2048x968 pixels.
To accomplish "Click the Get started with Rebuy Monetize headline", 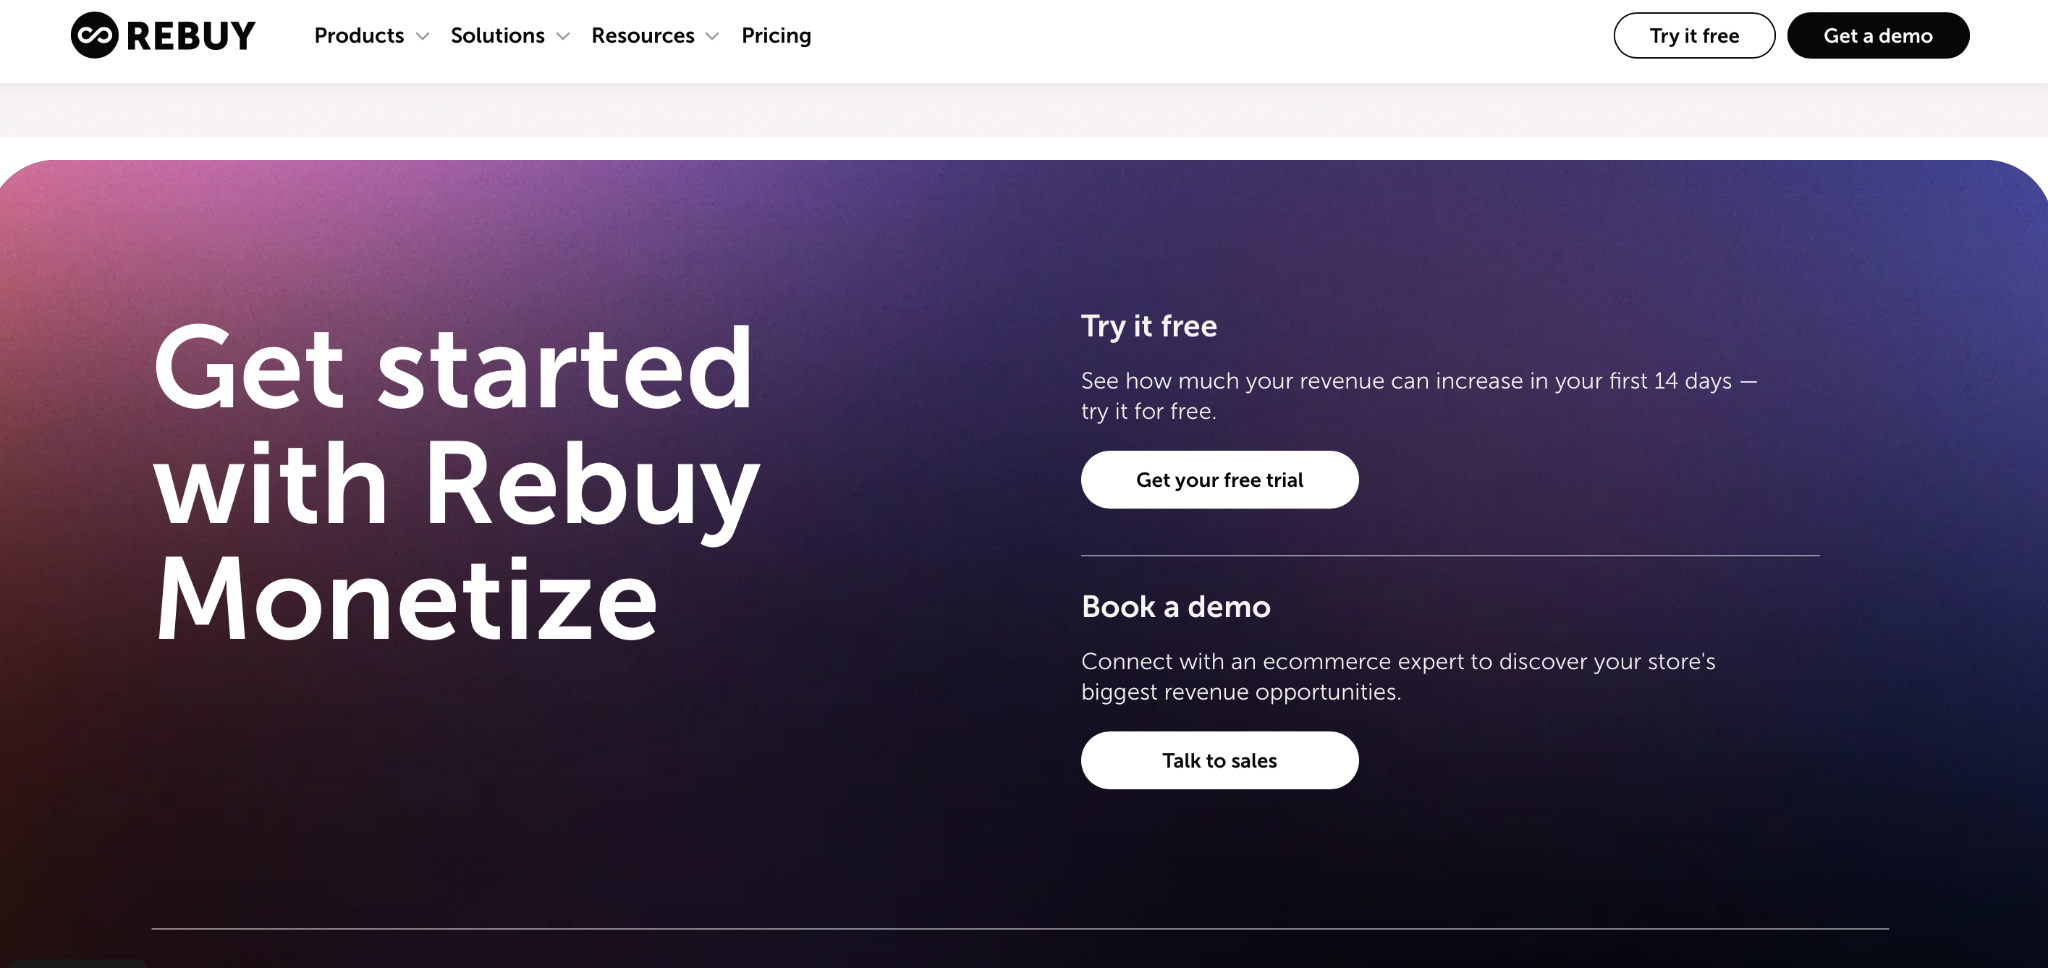I will (457, 483).
